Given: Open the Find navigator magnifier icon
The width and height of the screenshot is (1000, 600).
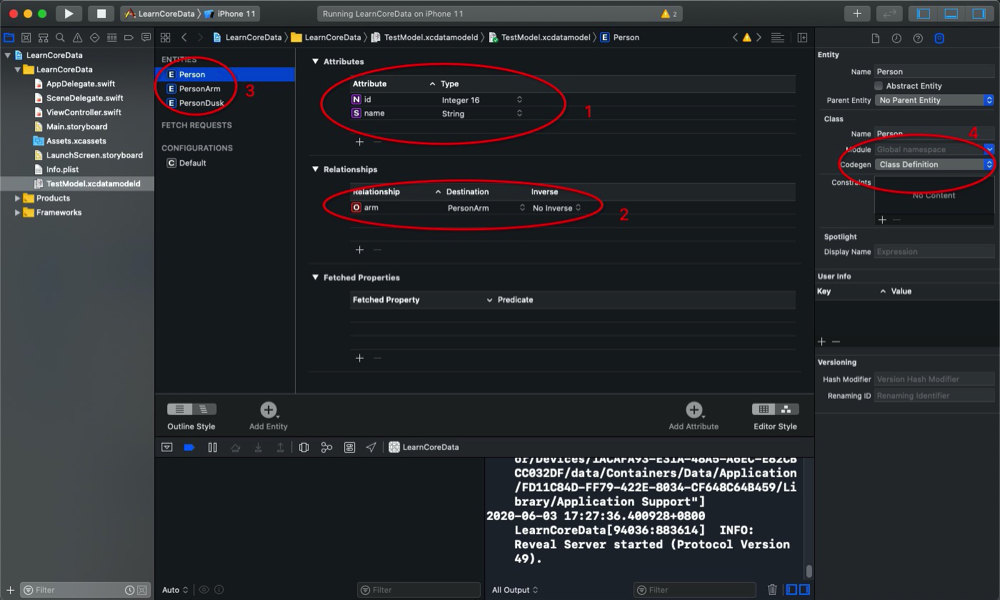Looking at the screenshot, I should pos(60,38).
